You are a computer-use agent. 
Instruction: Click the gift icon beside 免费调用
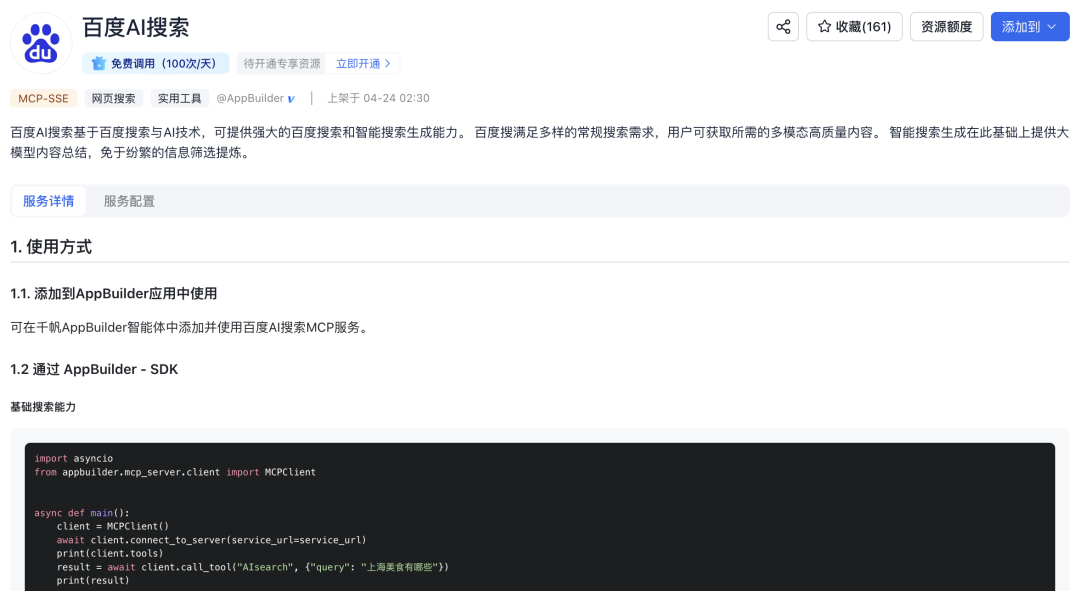(x=98, y=63)
